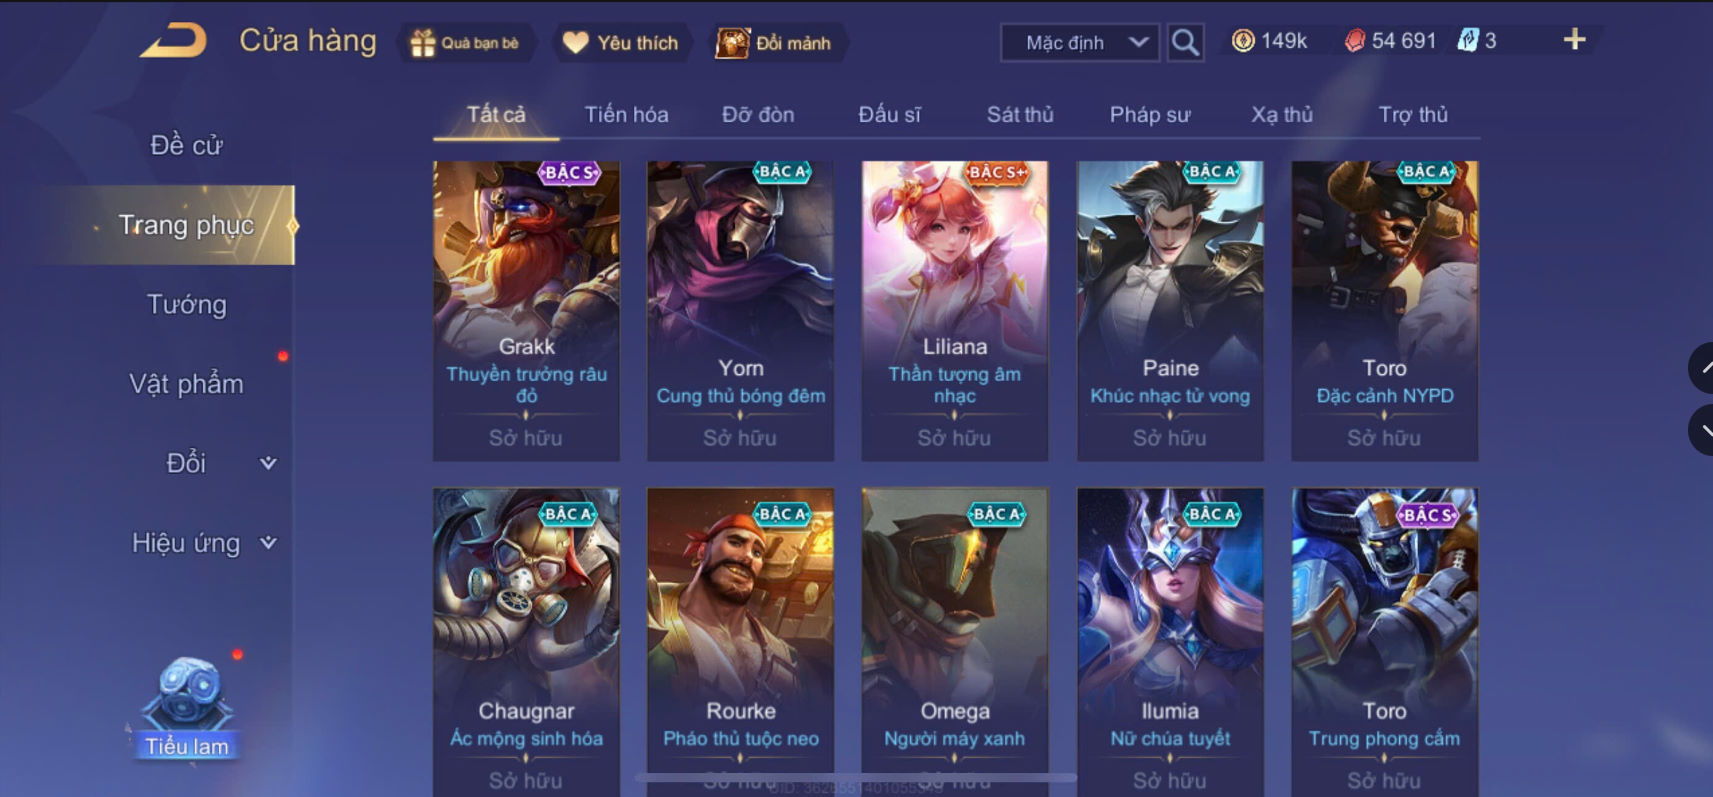Click the gold coin balance icon
This screenshot has height=797, width=1713.
coord(1243,41)
